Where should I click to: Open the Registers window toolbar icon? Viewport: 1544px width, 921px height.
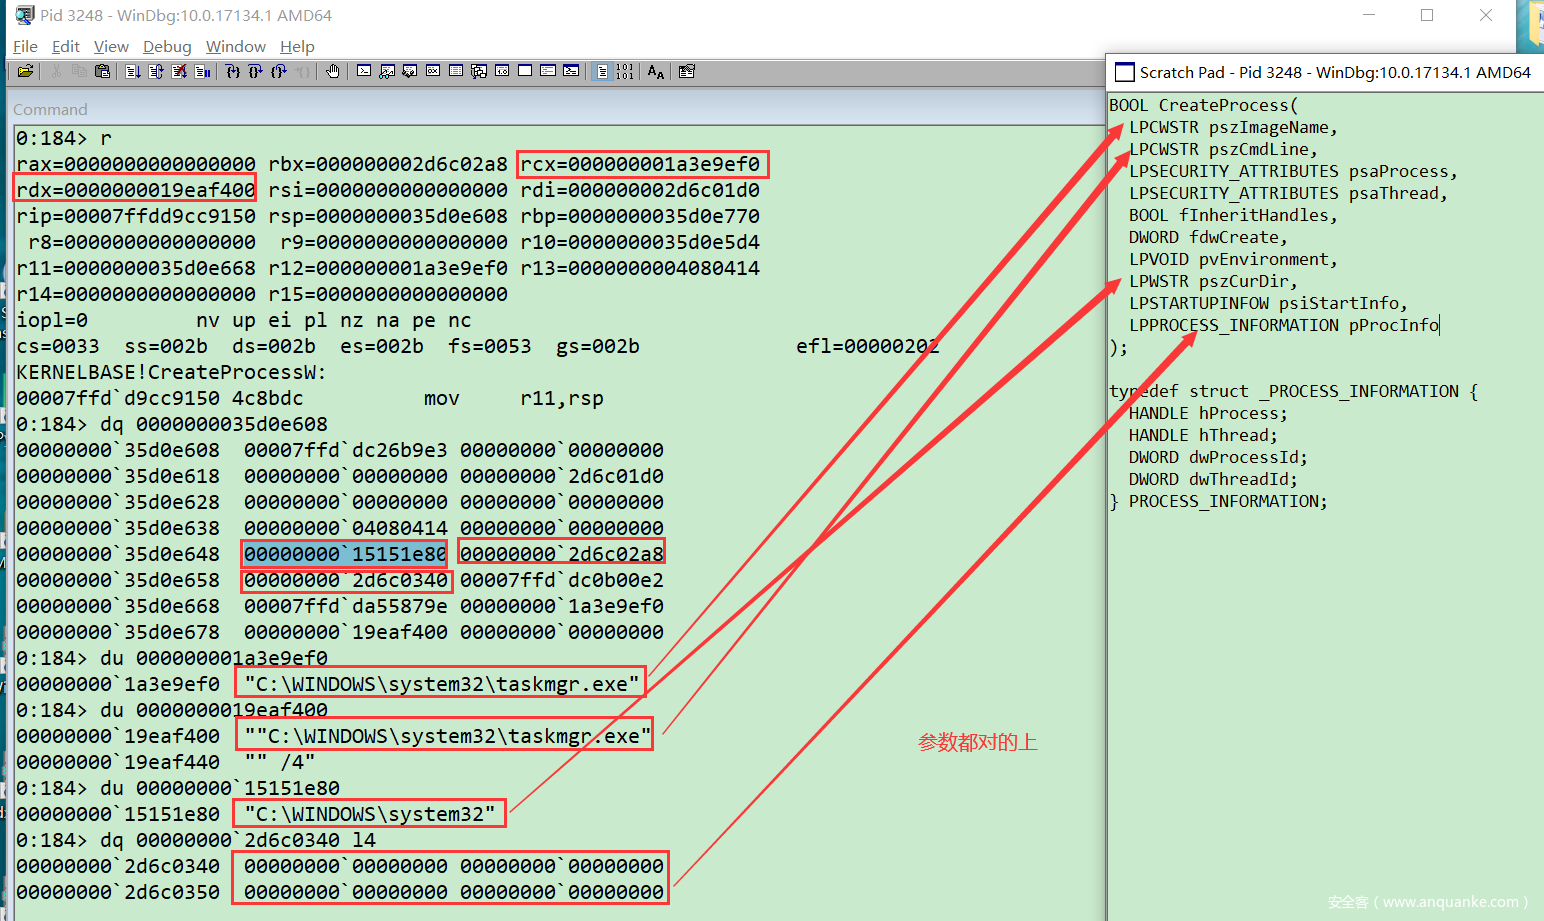point(433,71)
